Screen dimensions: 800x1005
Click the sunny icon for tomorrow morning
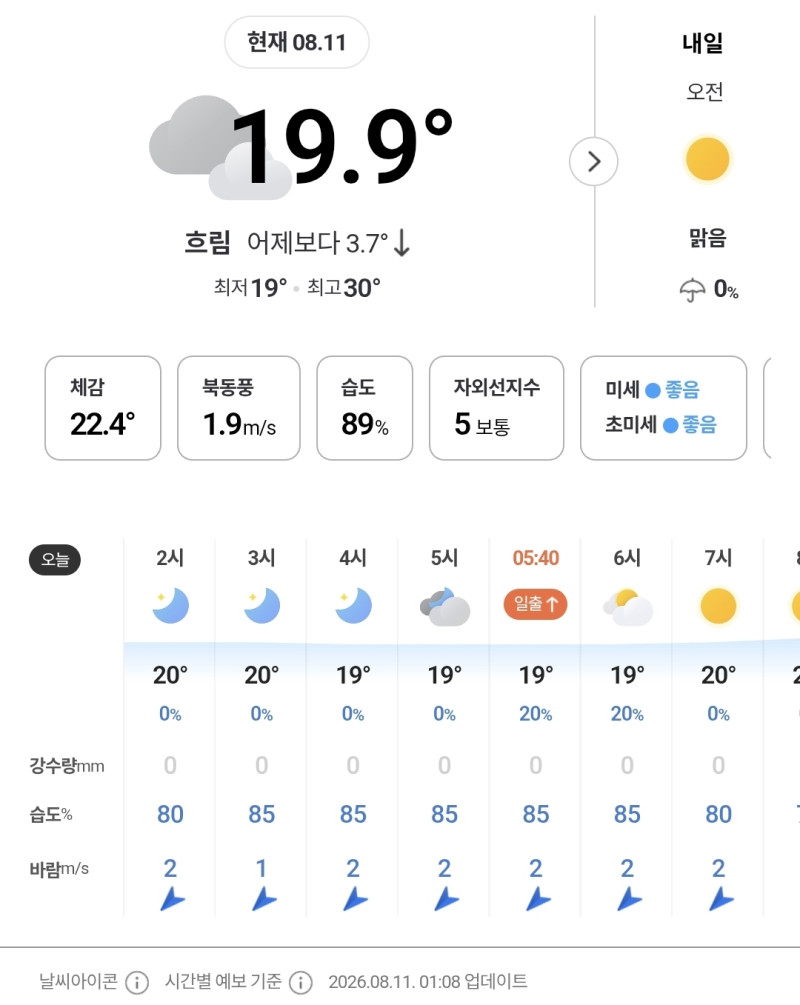tap(707, 159)
